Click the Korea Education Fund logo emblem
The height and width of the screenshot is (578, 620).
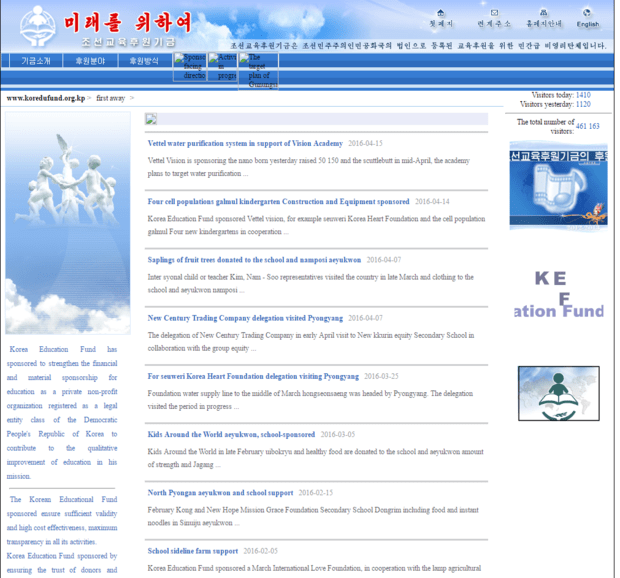[36, 25]
